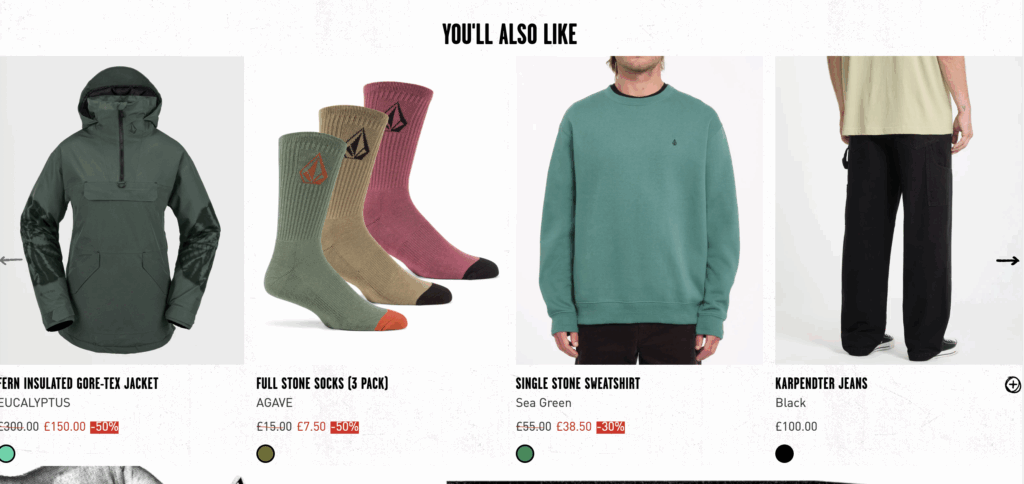
Task: Select the mint eucalyptus color swatch
Action: point(7,453)
